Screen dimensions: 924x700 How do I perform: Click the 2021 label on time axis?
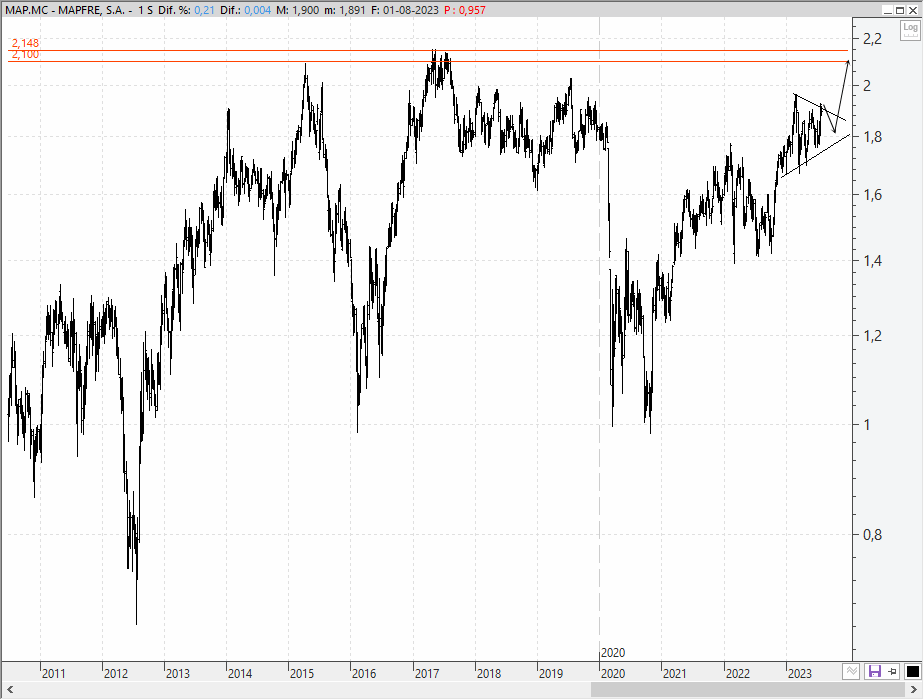click(x=674, y=673)
